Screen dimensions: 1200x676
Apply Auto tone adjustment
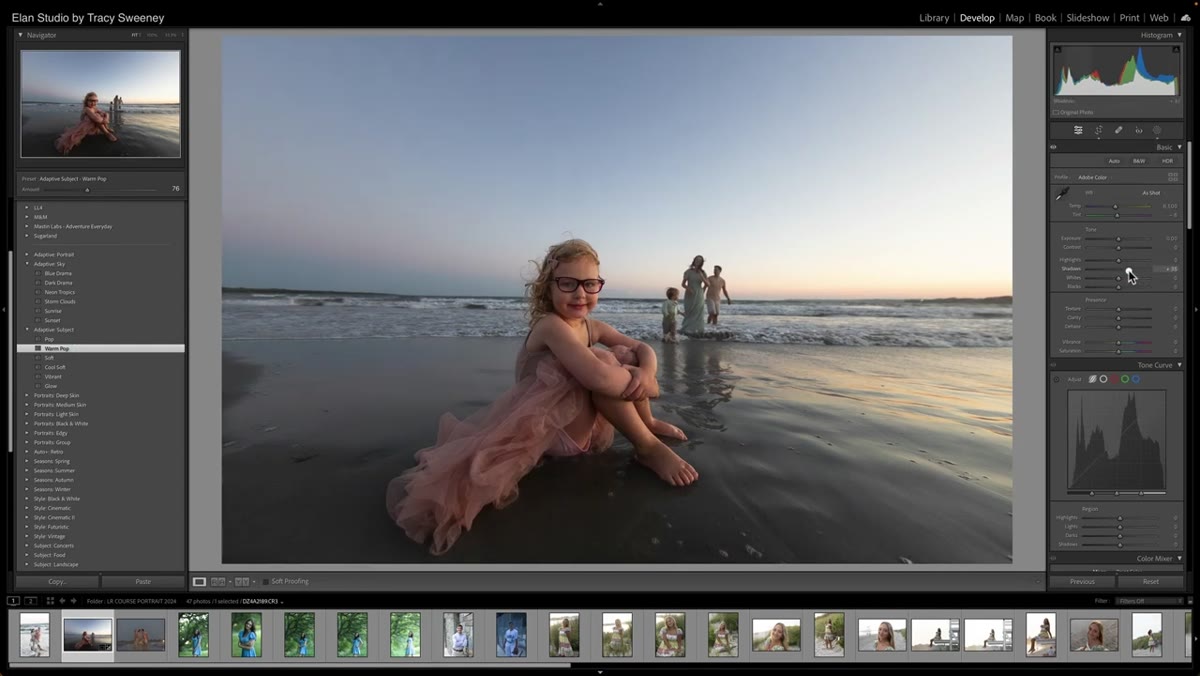(x=1114, y=161)
